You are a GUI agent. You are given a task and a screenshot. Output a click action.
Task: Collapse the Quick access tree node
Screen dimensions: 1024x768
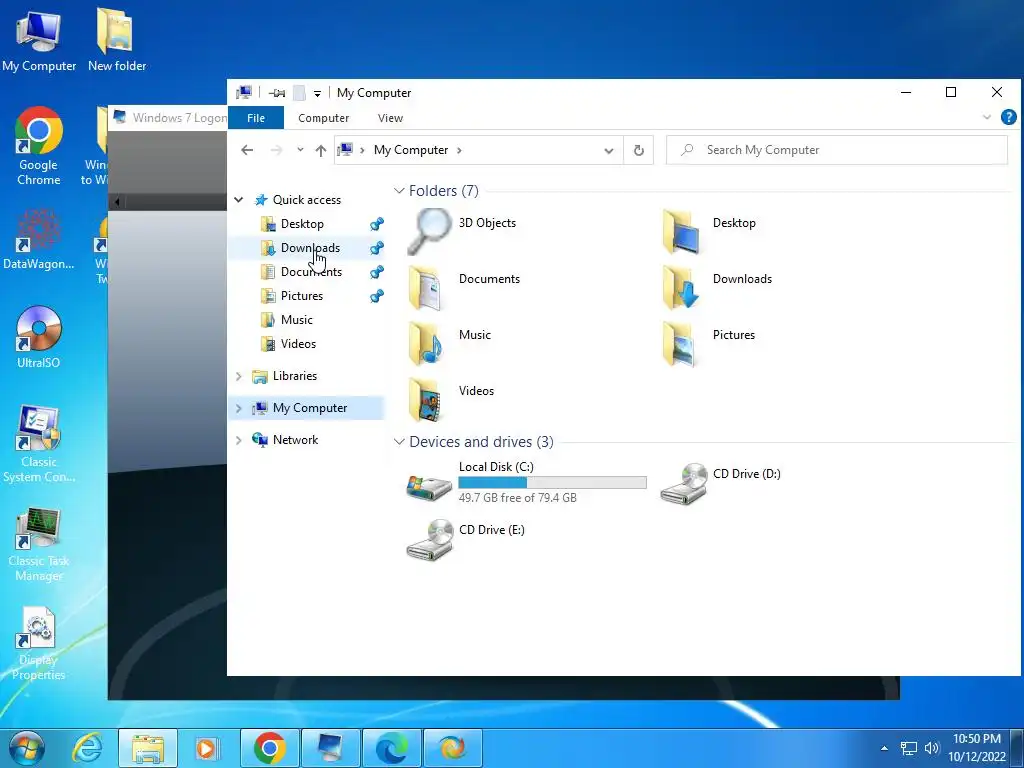tap(239, 200)
